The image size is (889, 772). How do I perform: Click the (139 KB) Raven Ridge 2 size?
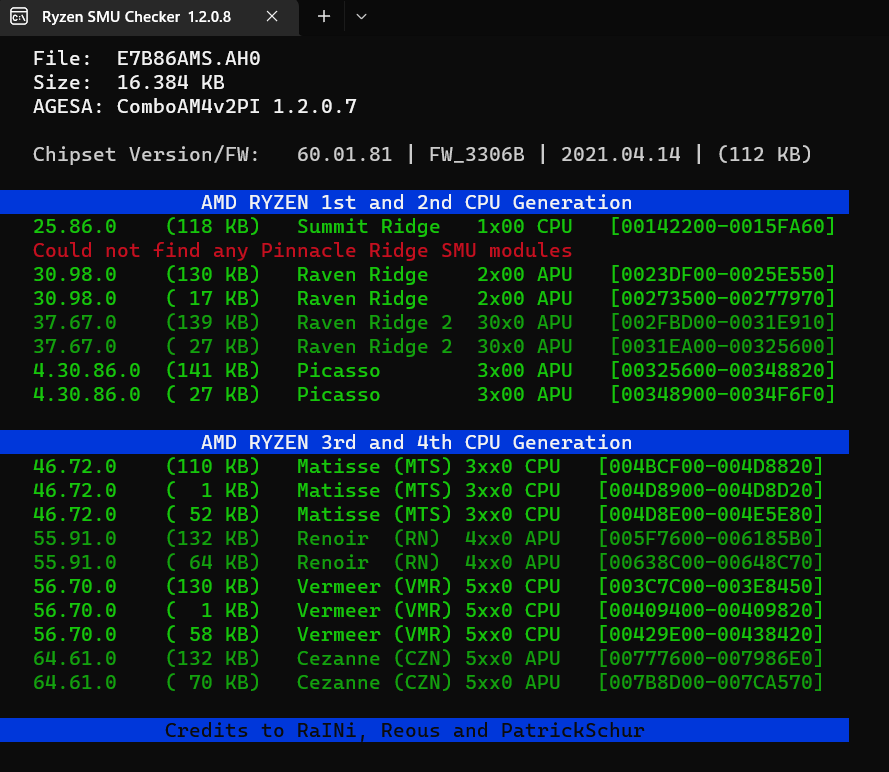click(x=213, y=323)
